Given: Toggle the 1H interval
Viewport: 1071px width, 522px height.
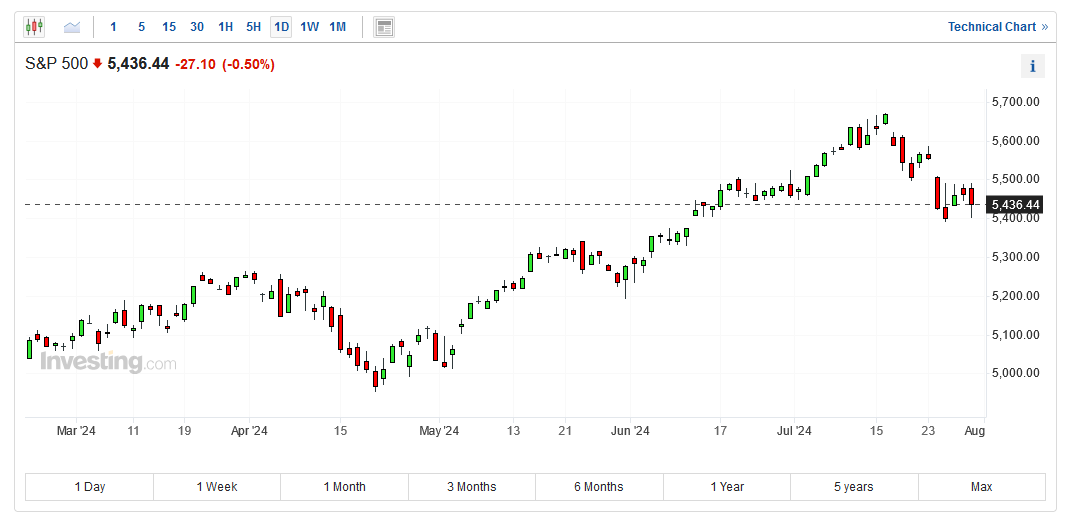Looking at the screenshot, I should click(225, 27).
